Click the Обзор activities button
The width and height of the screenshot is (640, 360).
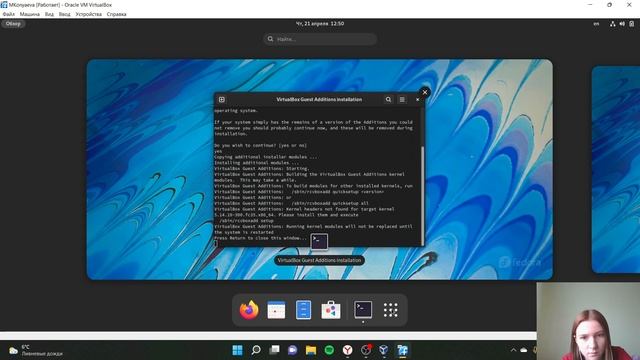click(13, 24)
